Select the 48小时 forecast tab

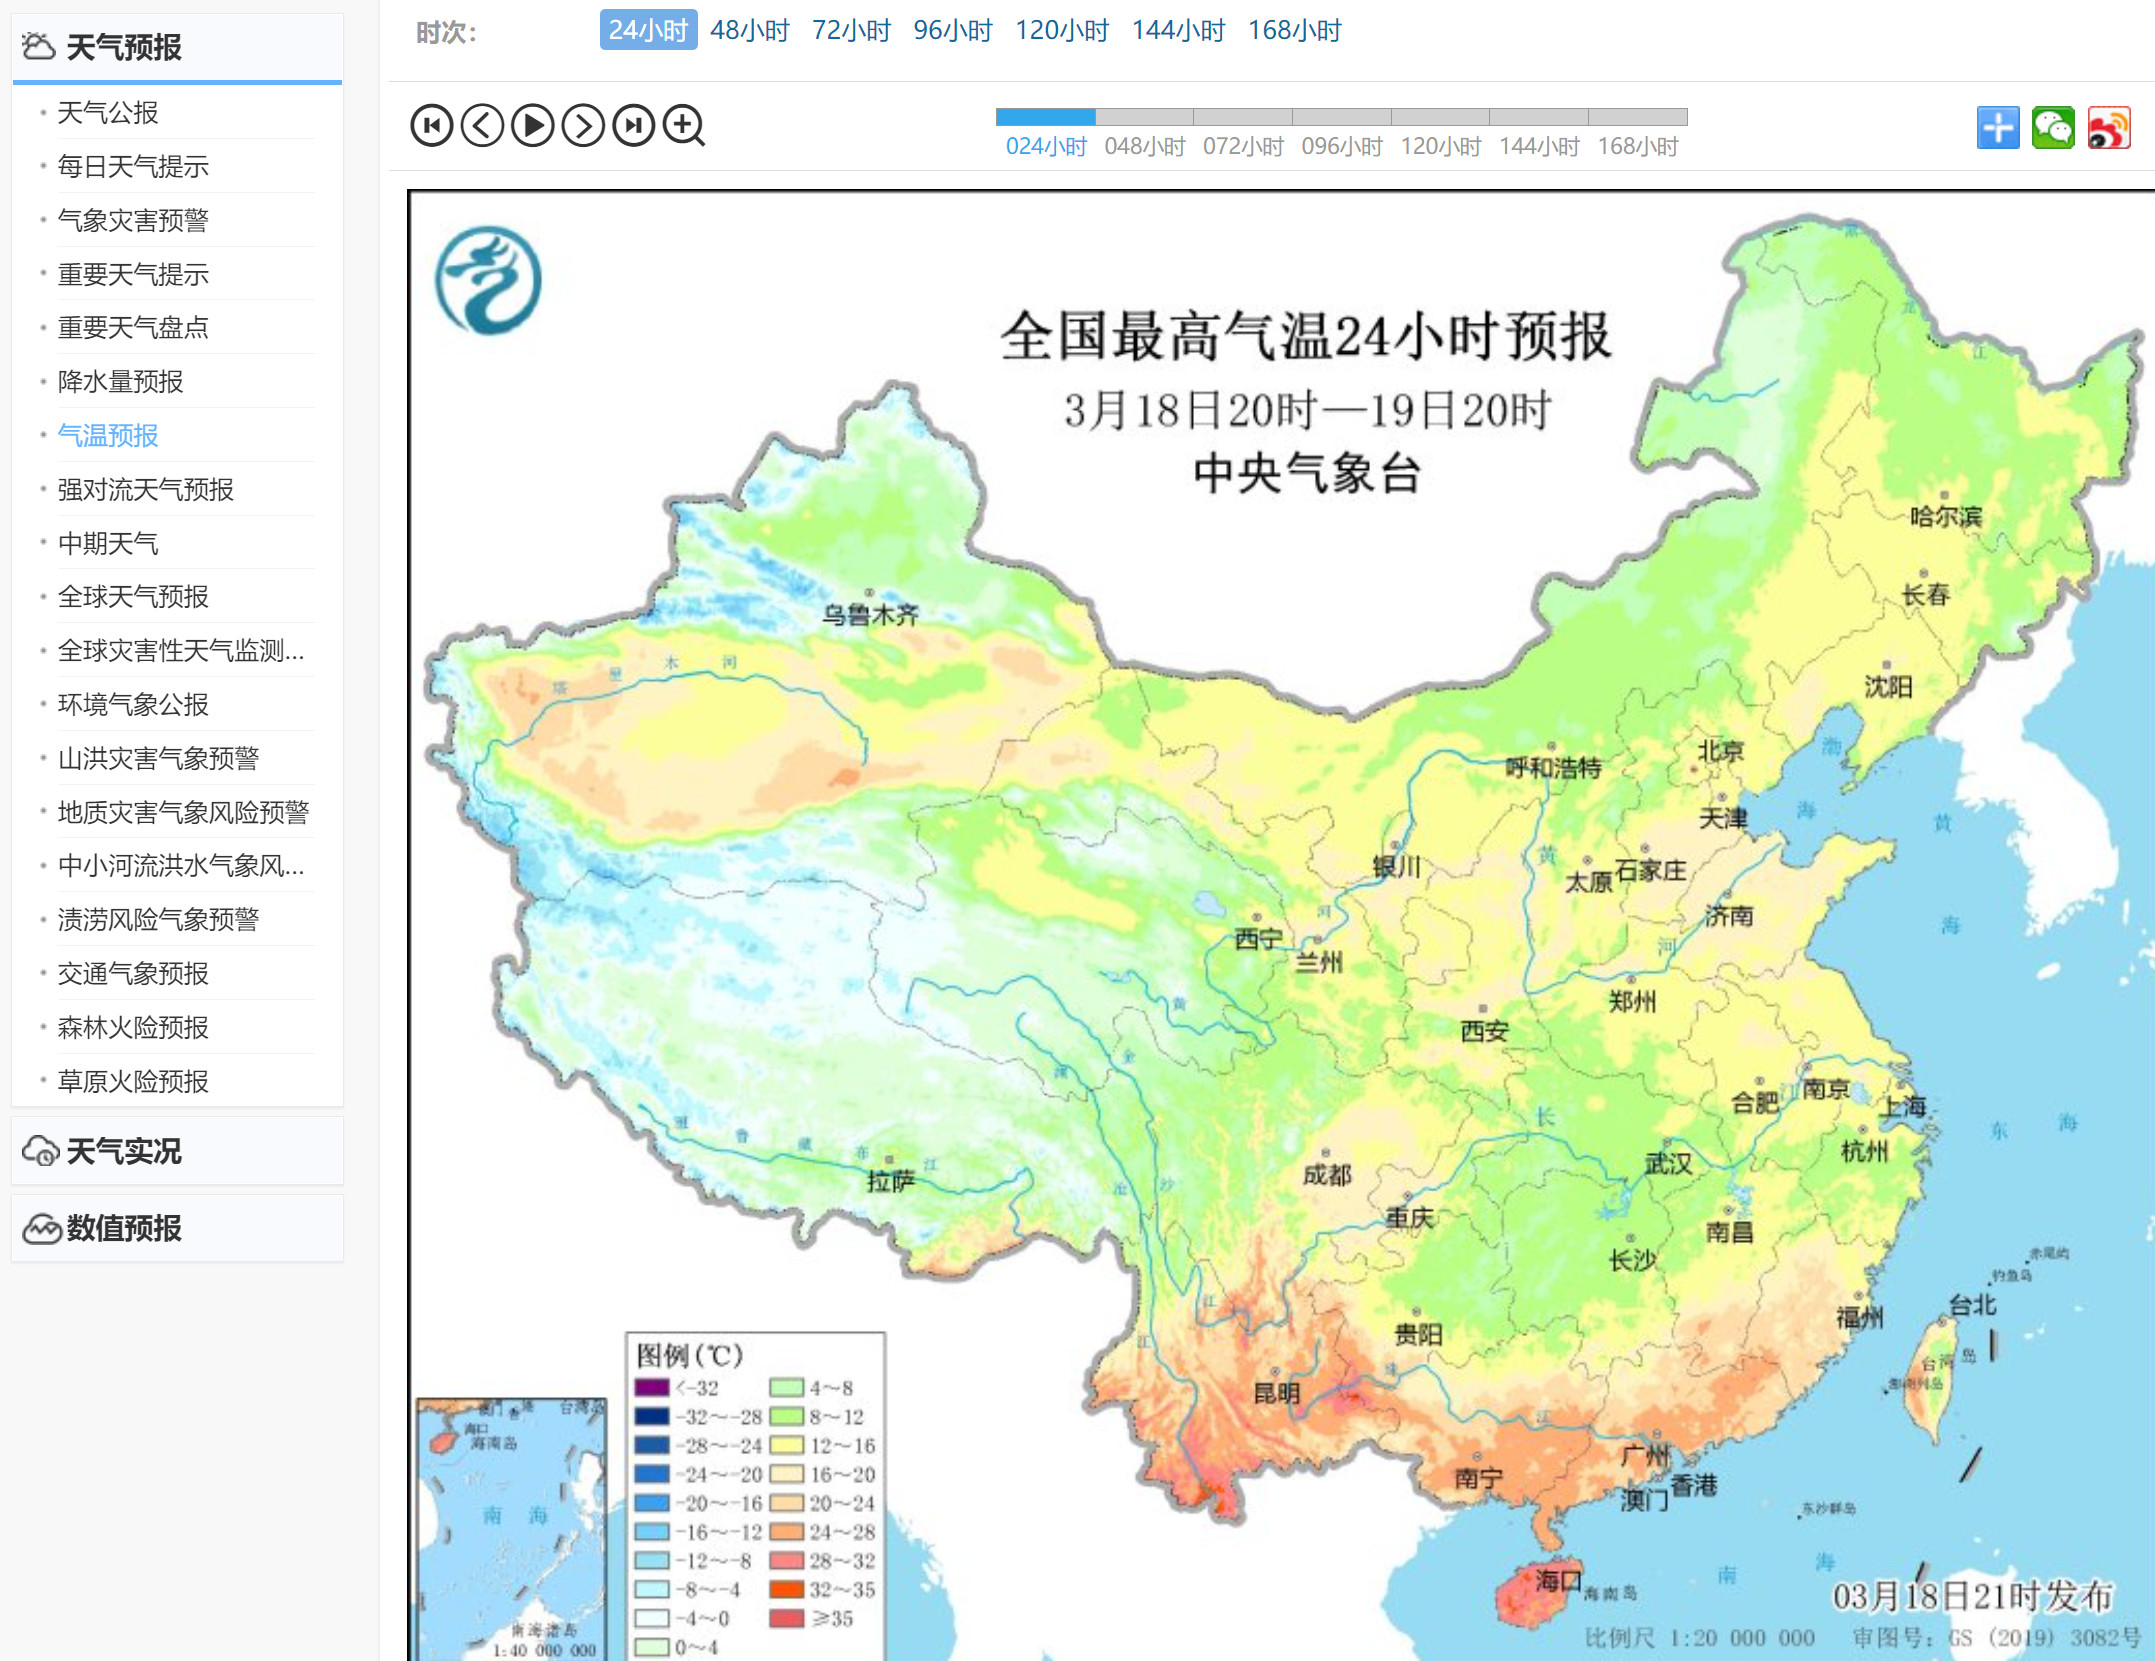[x=749, y=30]
